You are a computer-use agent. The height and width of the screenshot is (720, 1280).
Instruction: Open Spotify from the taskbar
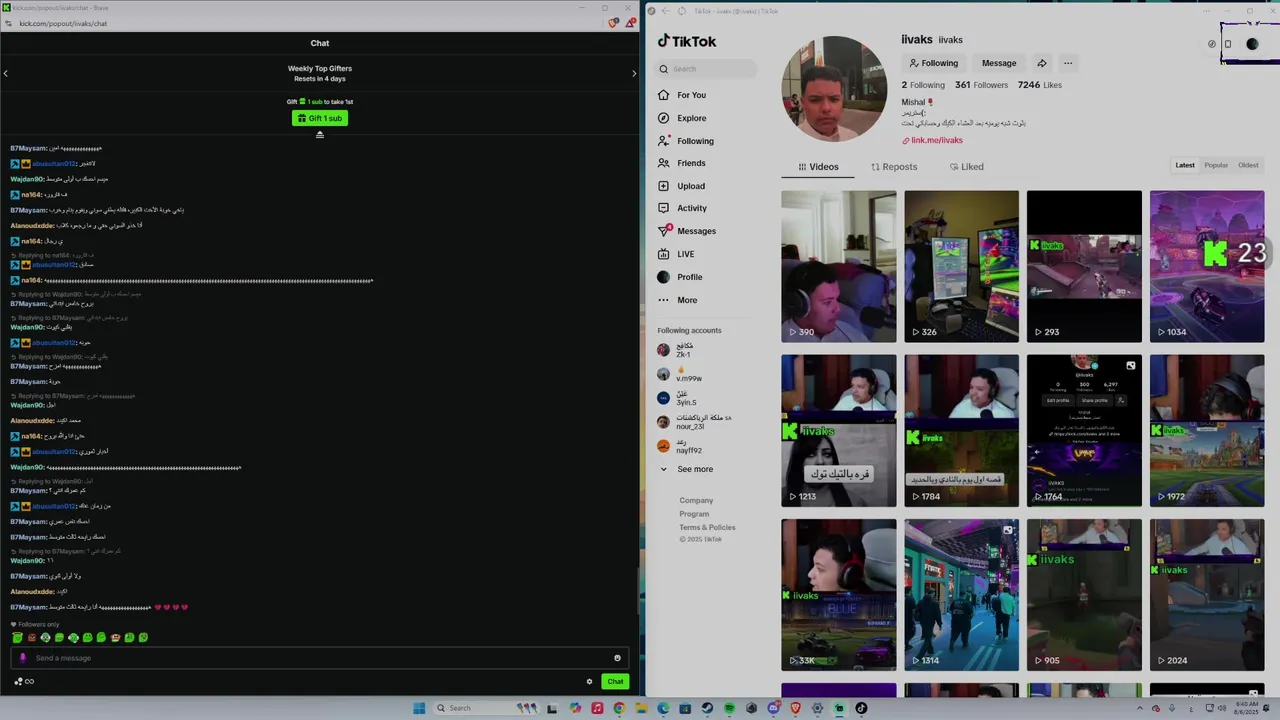(x=729, y=708)
